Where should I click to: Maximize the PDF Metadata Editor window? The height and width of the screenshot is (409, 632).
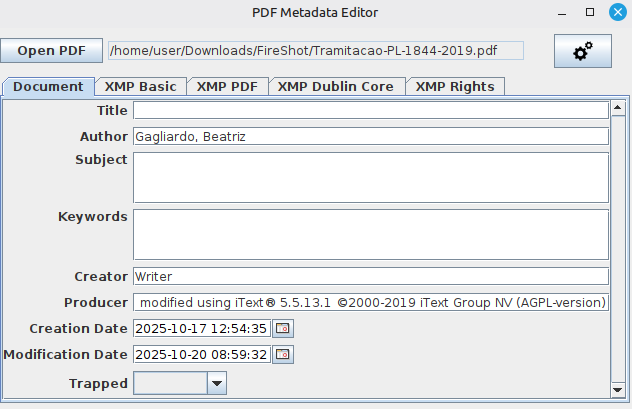(590, 13)
